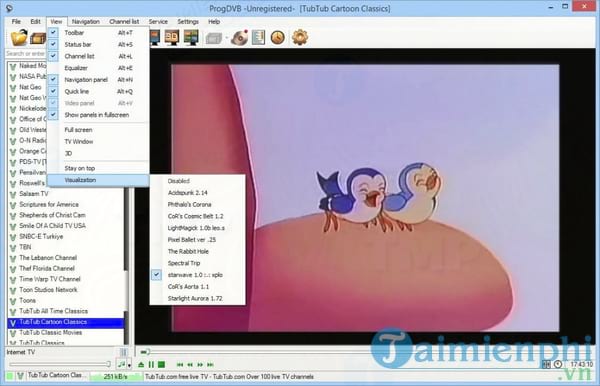Skip to next with the rightmost forward icon
The width and height of the screenshot is (600, 386).
pos(210,365)
